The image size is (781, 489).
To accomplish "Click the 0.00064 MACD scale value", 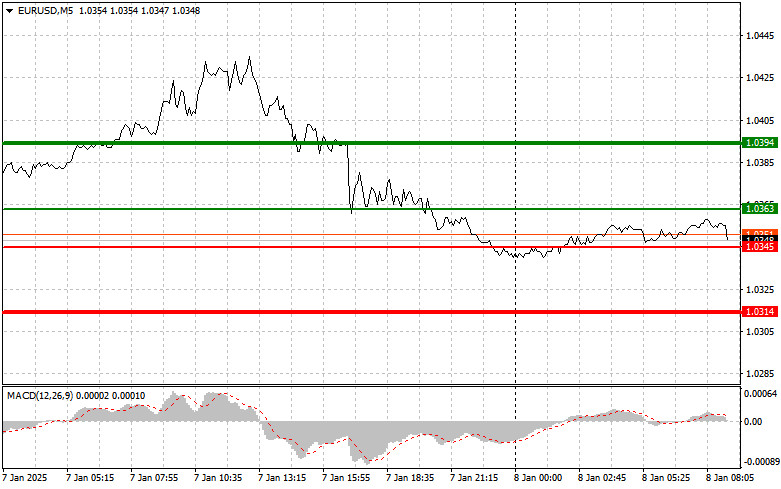I will click(761, 394).
